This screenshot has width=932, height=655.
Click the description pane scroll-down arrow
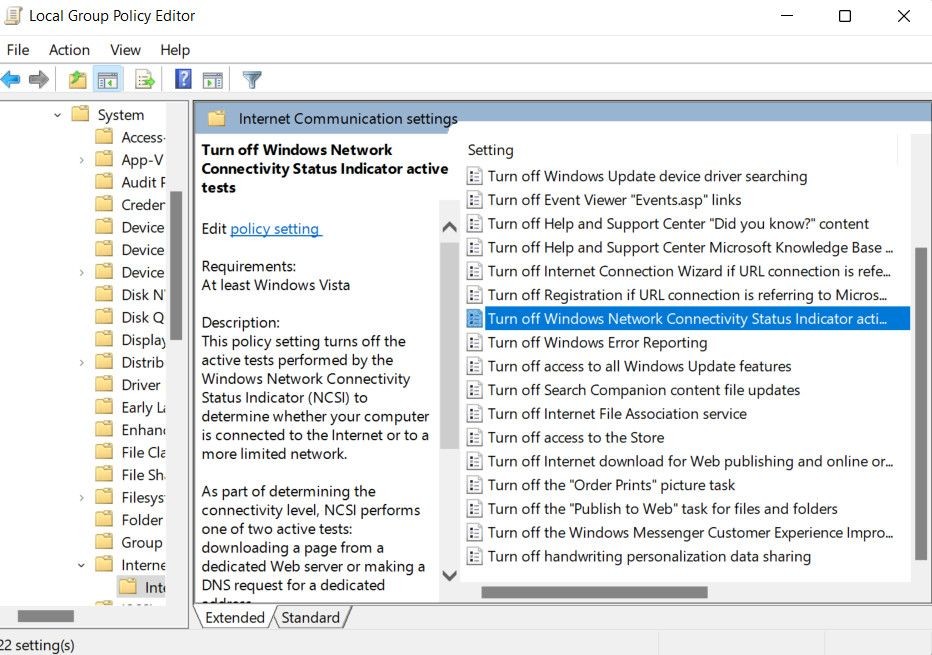click(450, 575)
